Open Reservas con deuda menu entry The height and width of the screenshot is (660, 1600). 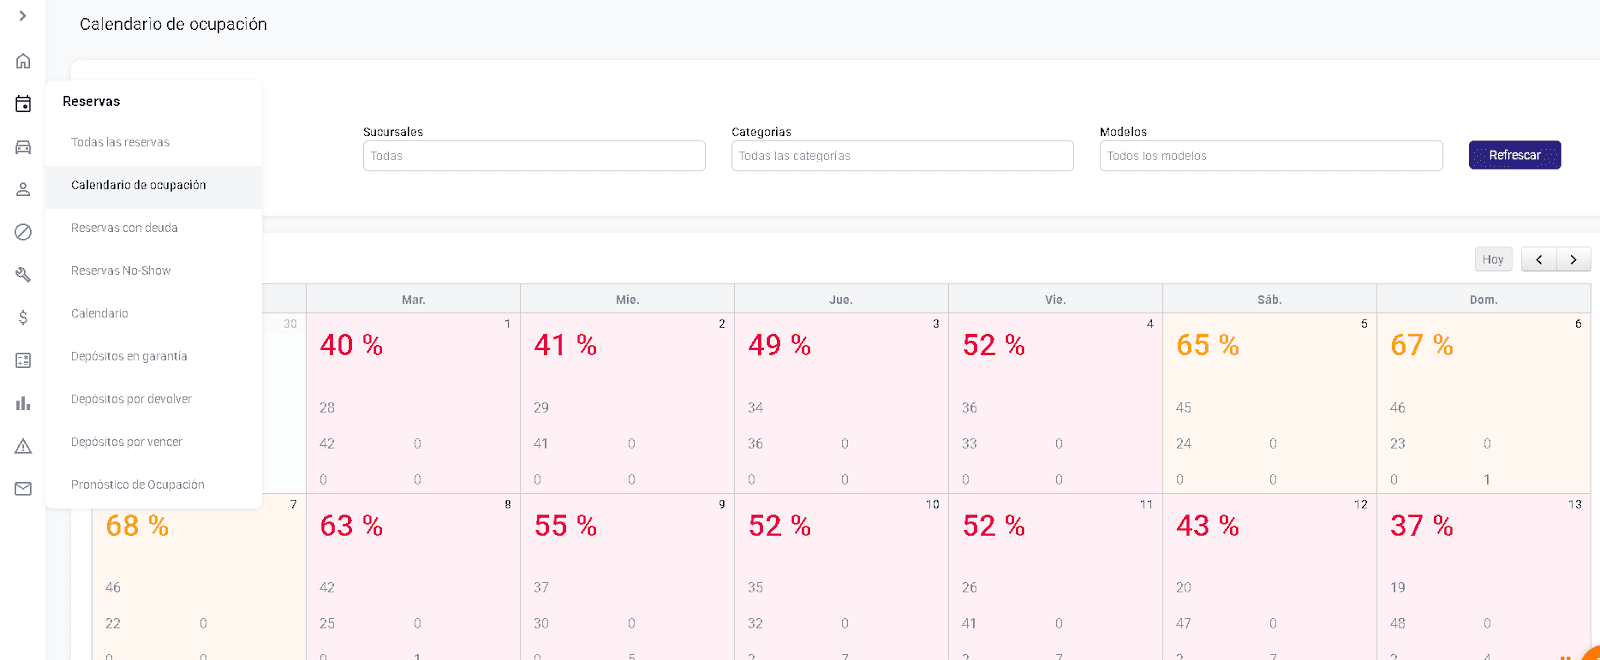(124, 228)
